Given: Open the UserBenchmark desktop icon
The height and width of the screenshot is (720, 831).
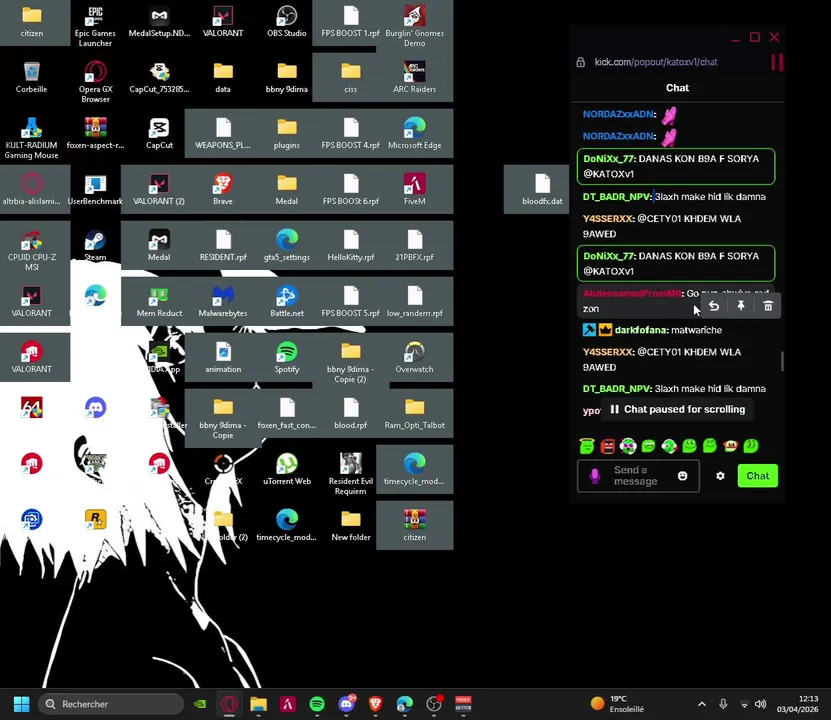Looking at the screenshot, I should pos(95,189).
